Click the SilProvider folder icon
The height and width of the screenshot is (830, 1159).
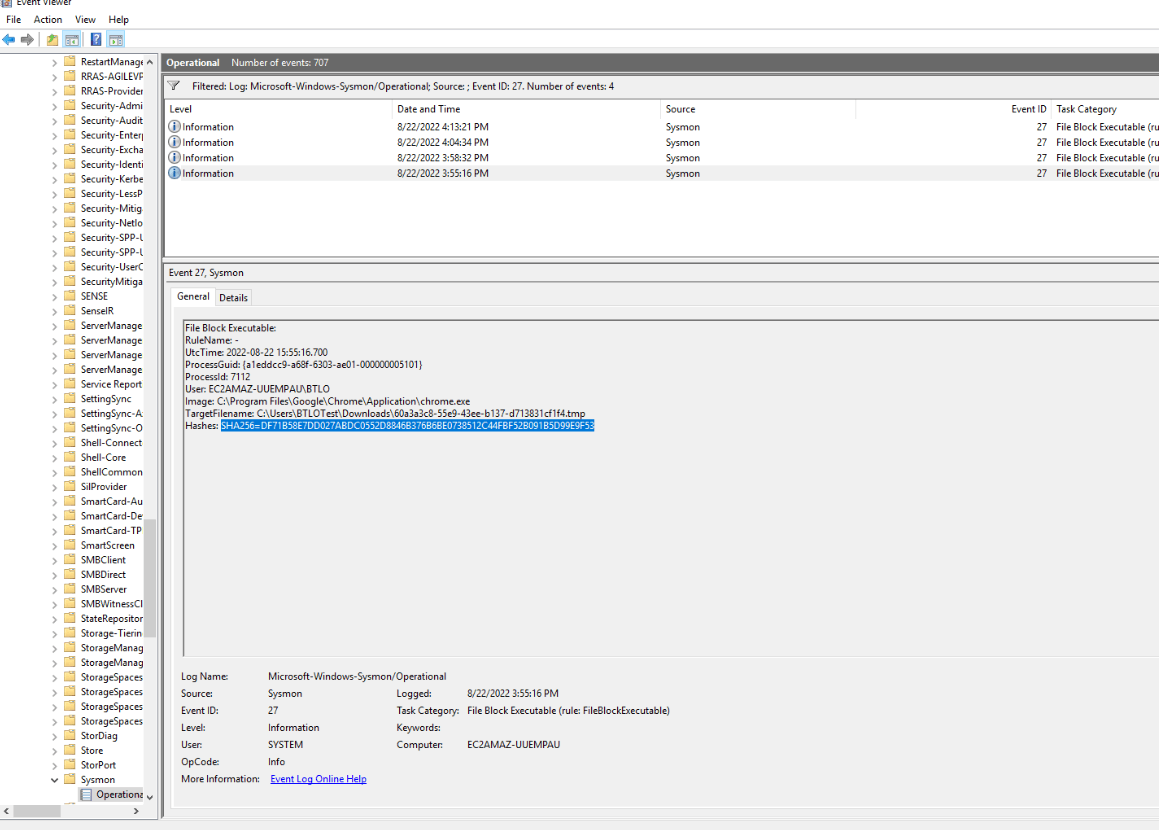pyautogui.click(x=69, y=486)
